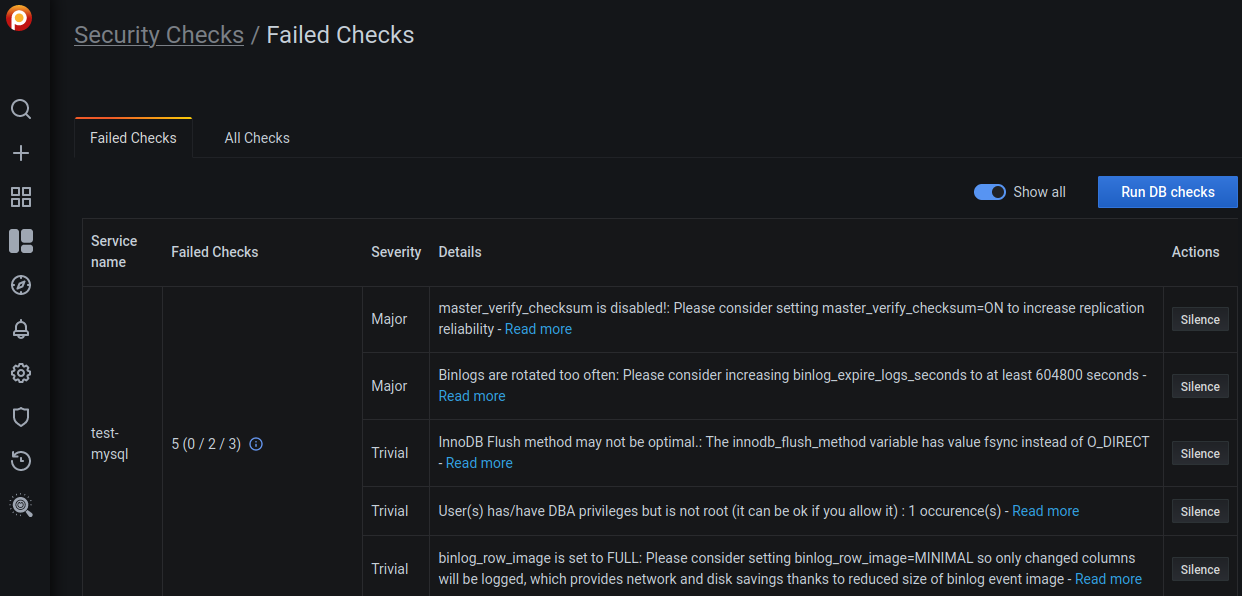Open the PMM home logo
This screenshot has height=596, width=1242.
coord(20,18)
